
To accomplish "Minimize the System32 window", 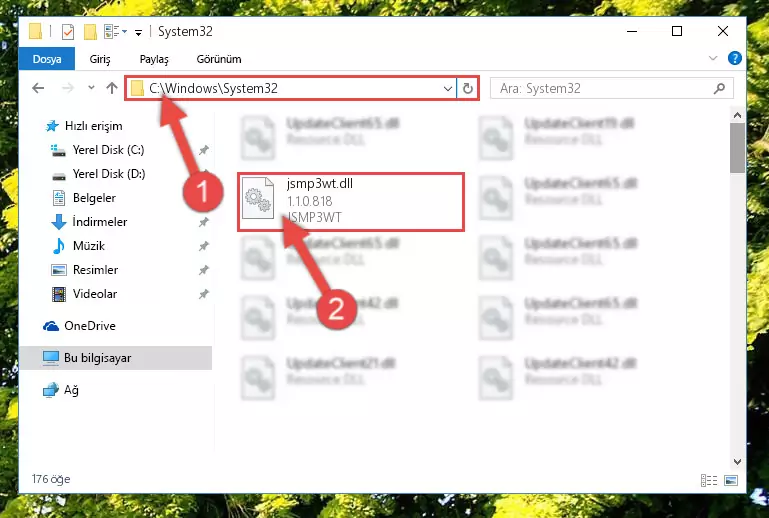I will point(632,31).
